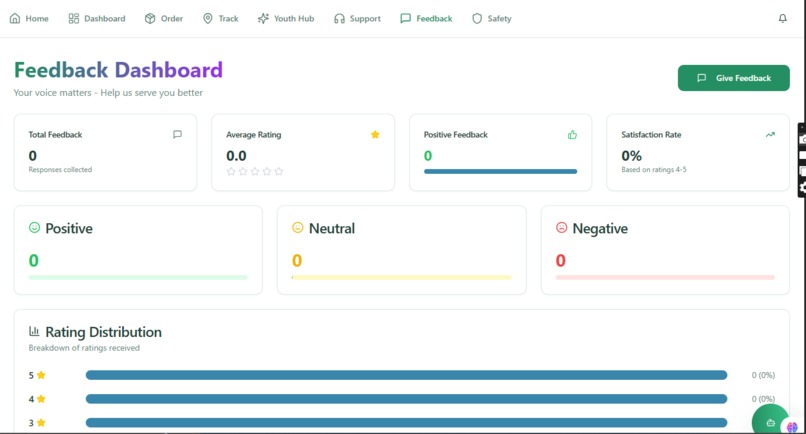Click the '0 (0%)' value in 4-star row

pos(763,399)
